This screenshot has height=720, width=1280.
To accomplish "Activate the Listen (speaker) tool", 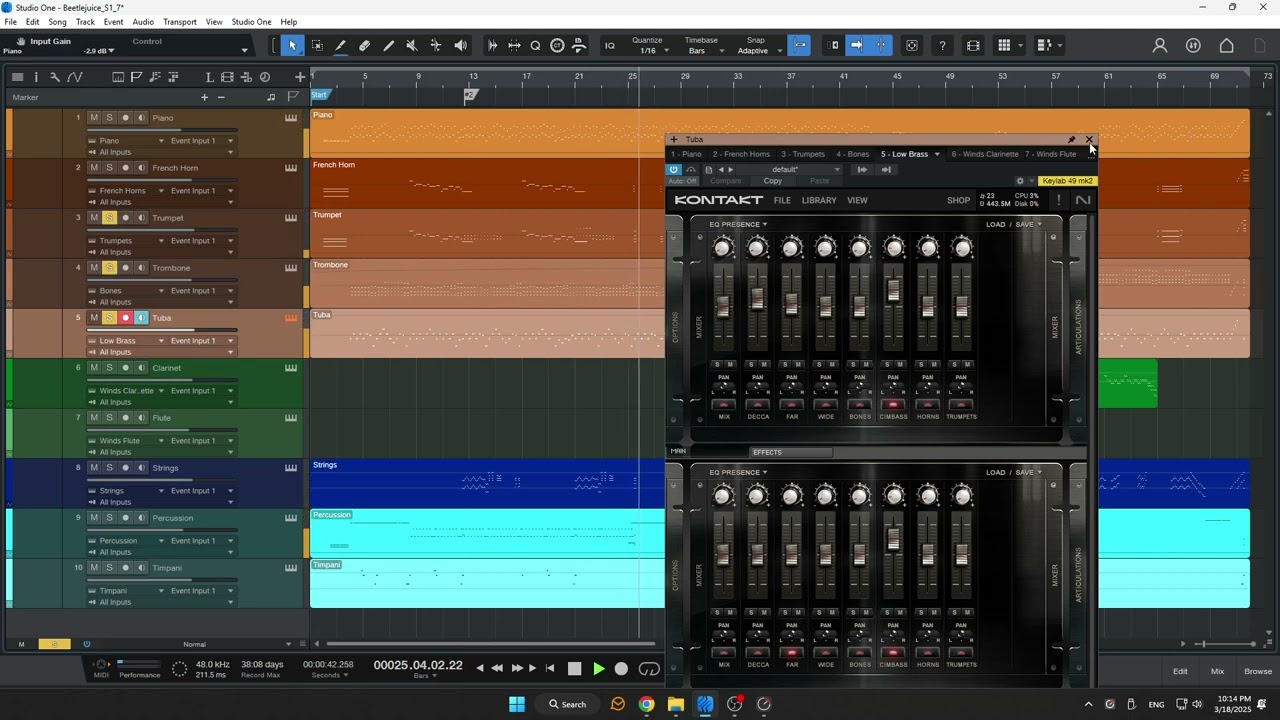I will pos(460,45).
